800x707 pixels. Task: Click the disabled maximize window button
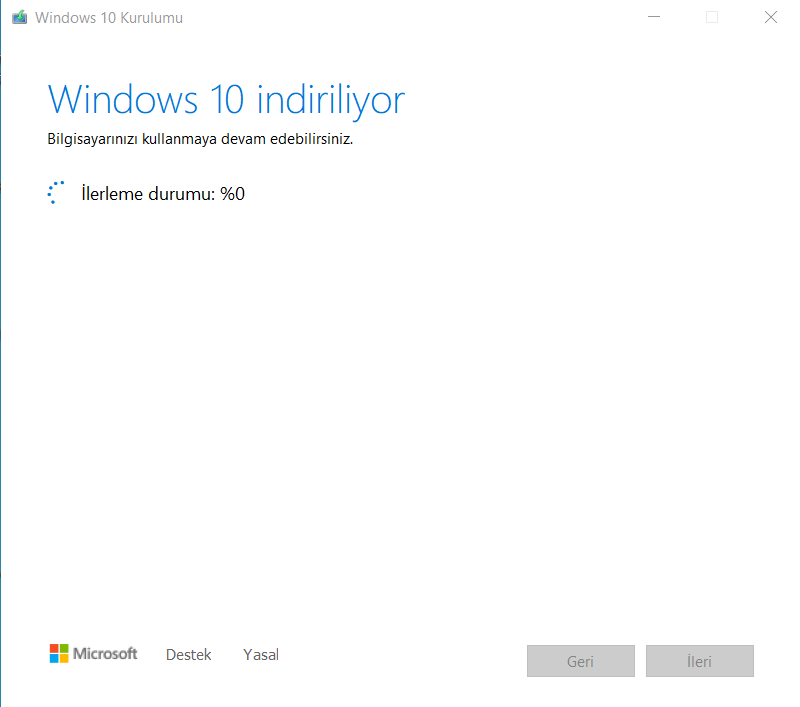click(712, 17)
